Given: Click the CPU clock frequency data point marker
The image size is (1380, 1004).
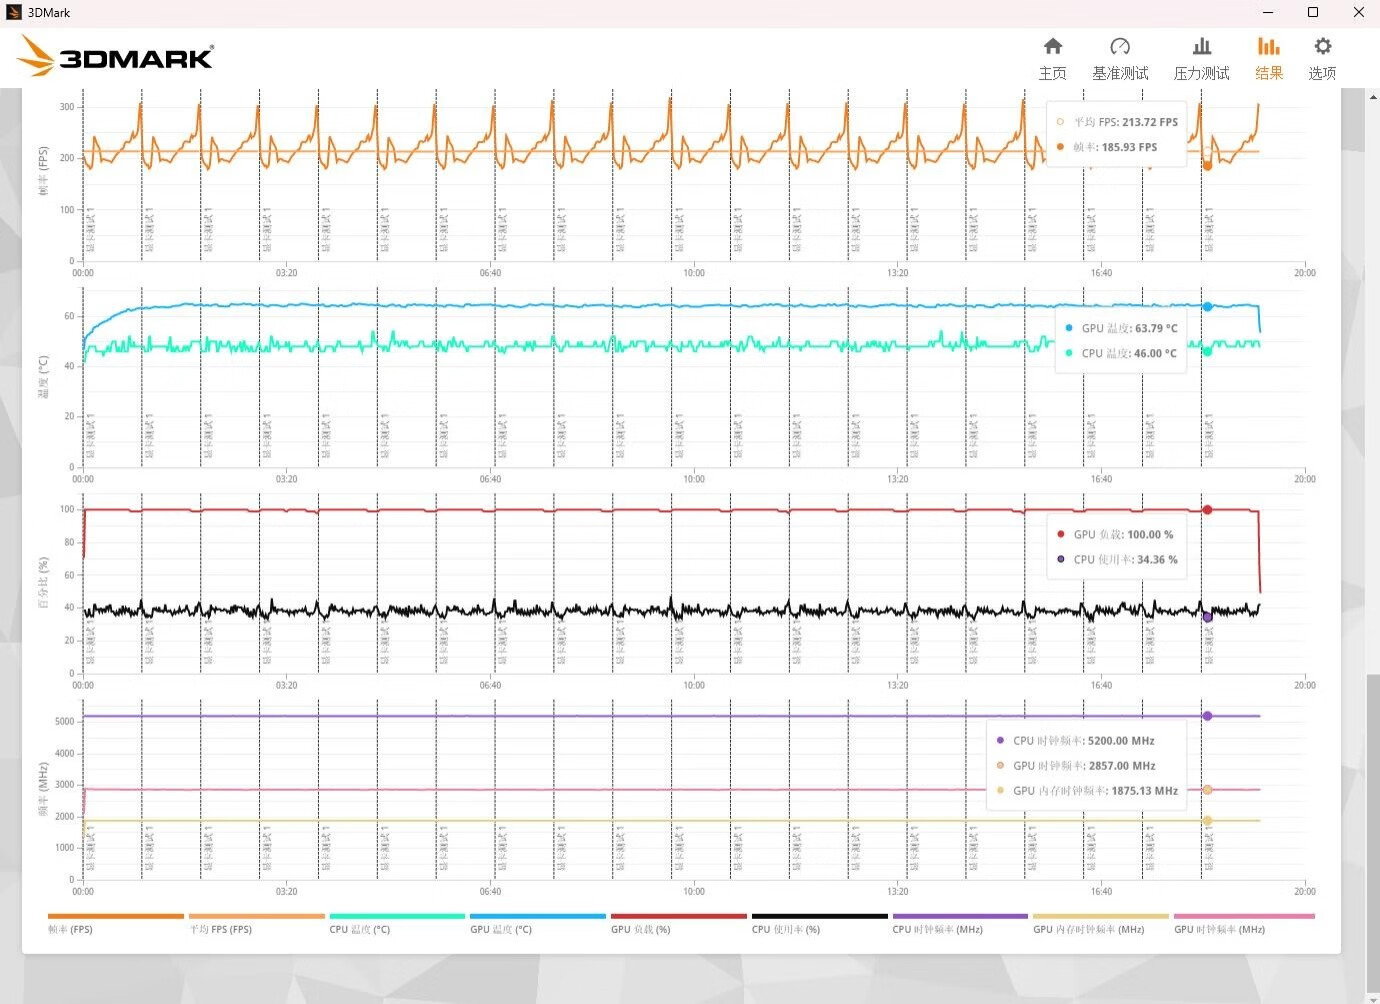Looking at the screenshot, I should click(1207, 716).
